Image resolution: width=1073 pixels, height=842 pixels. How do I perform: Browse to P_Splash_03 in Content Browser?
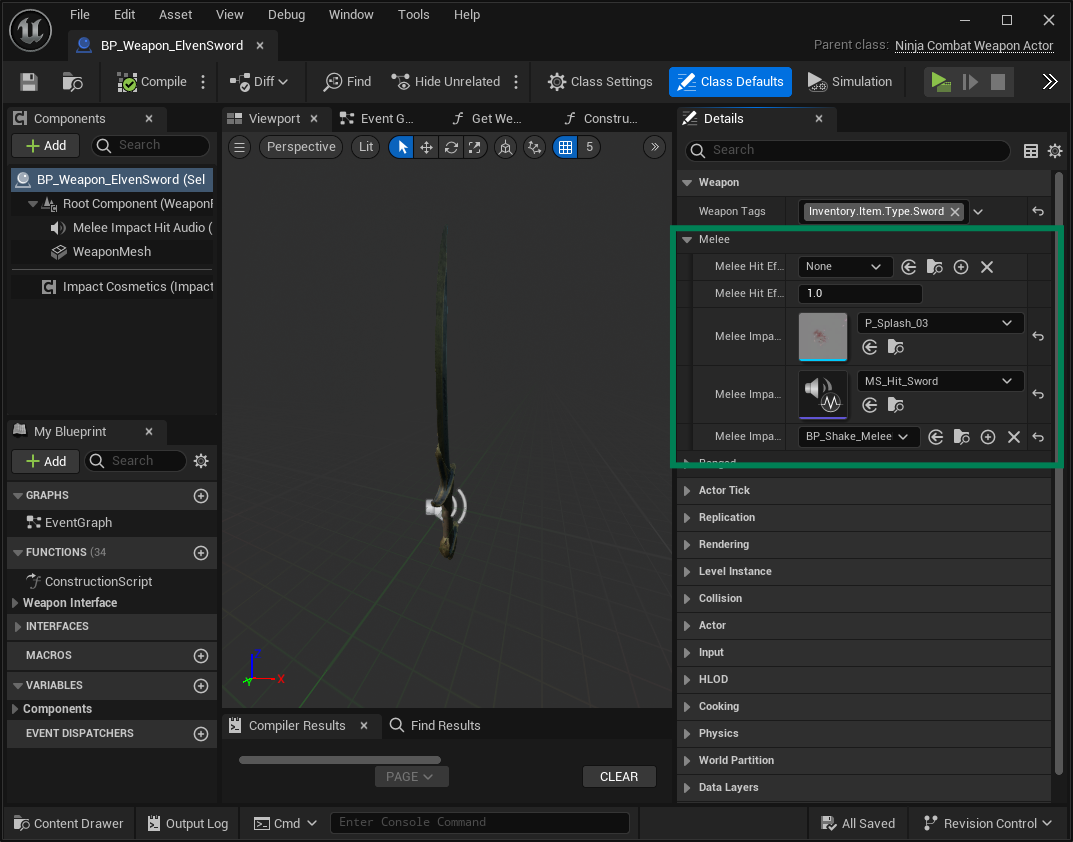894,347
